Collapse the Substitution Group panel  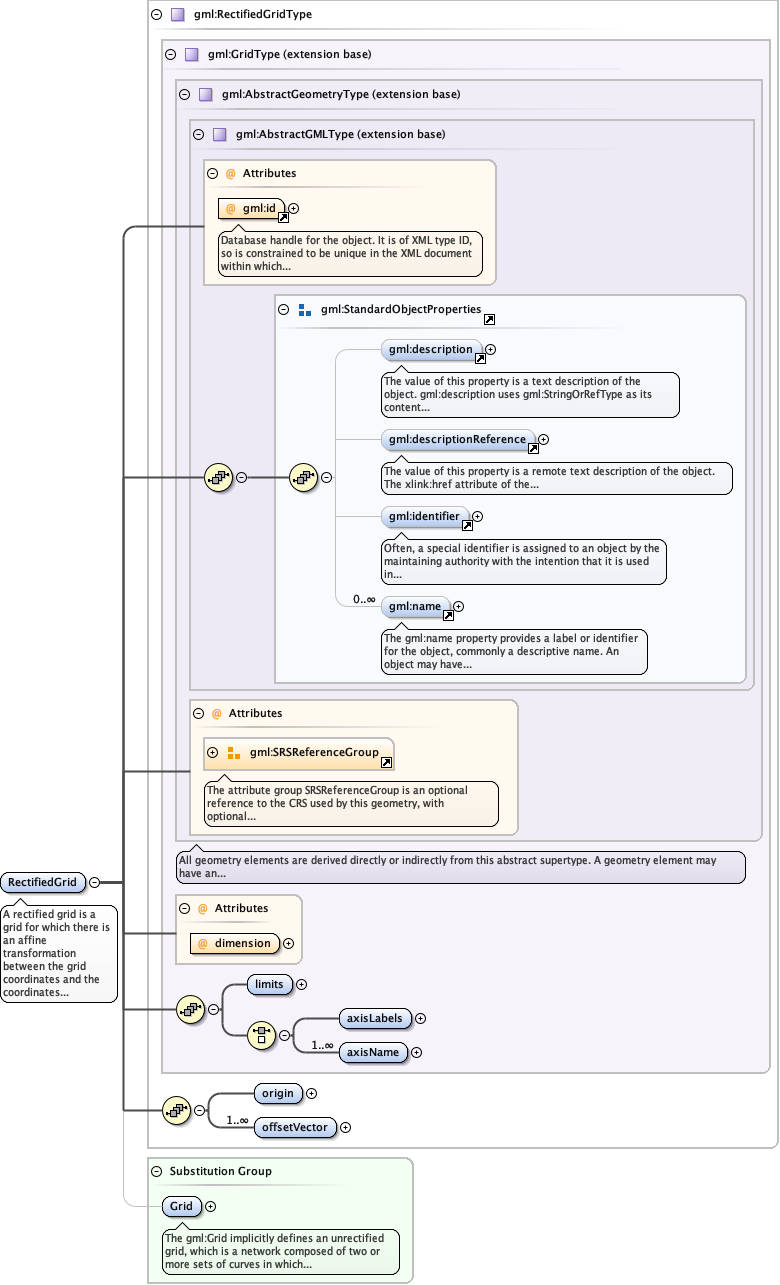click(156, 1171)
